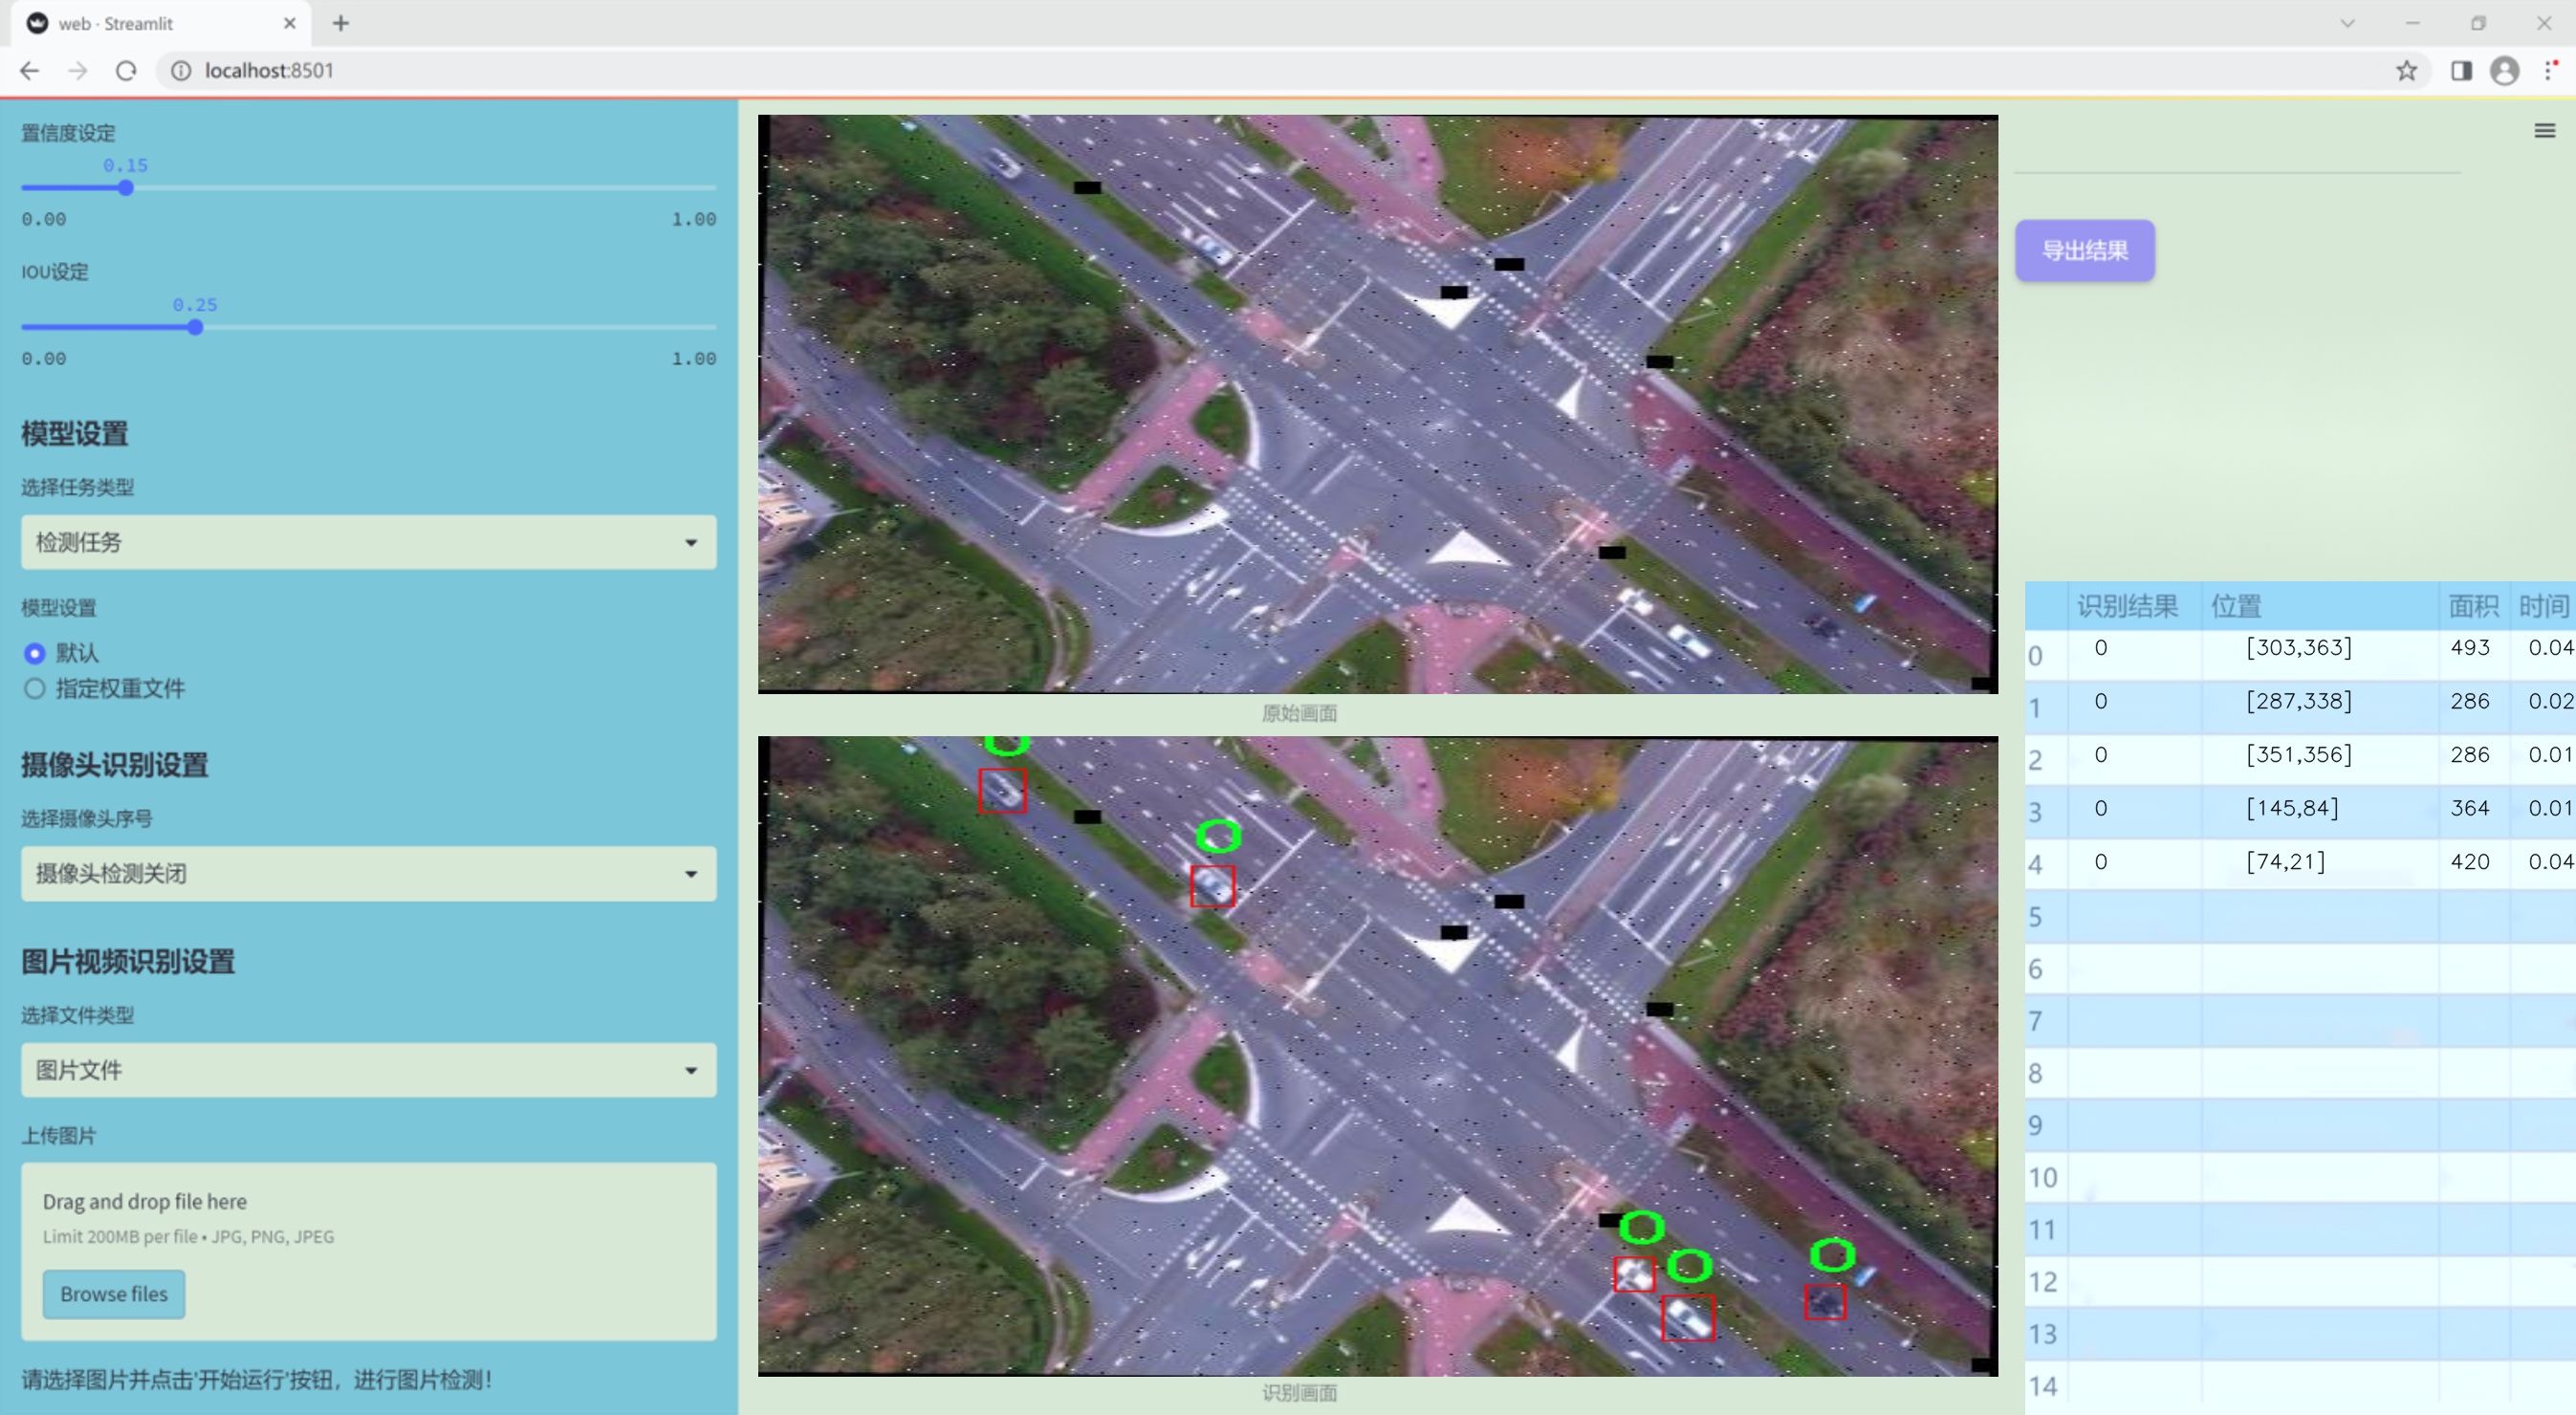Select the 指定权重文件 radio option

coord(35,688)
